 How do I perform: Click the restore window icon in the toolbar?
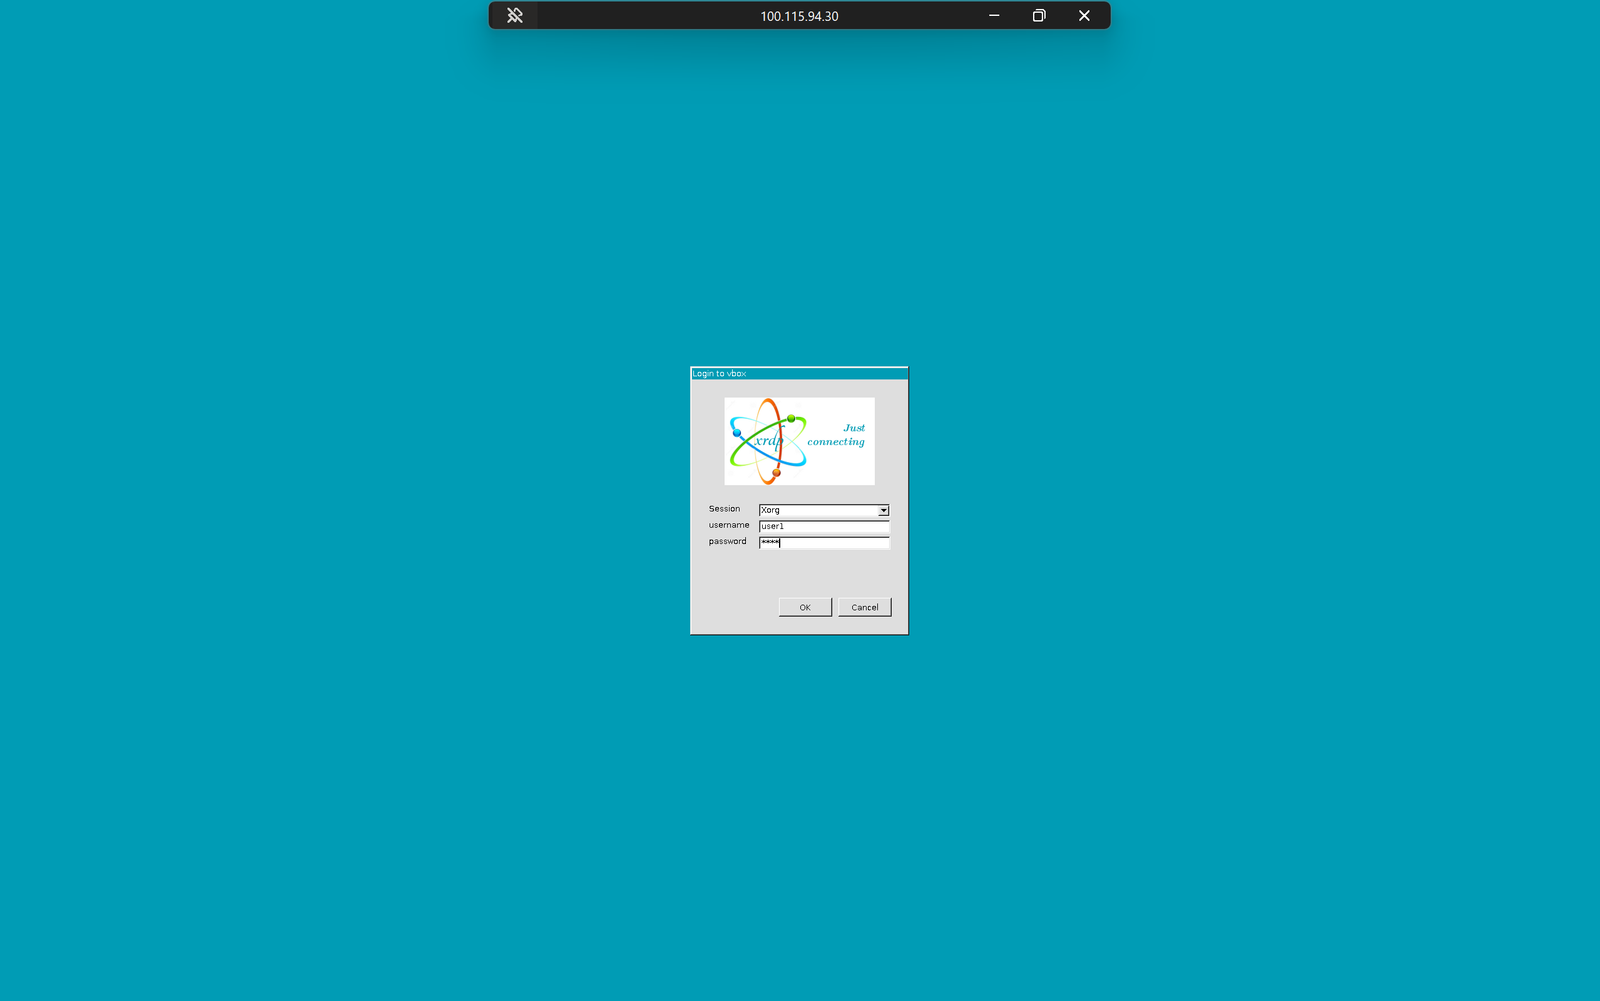(x=1038, y=15)
